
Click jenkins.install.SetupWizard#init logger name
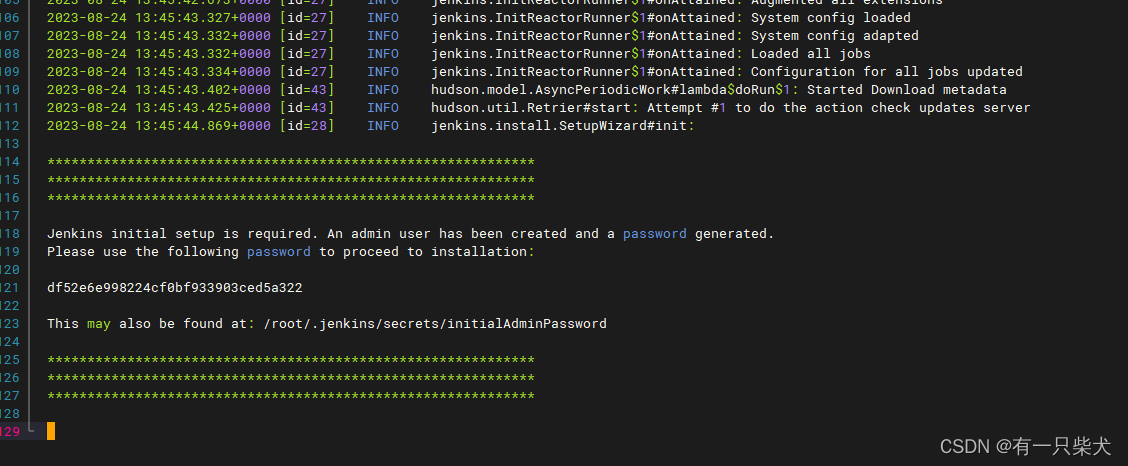563,126
